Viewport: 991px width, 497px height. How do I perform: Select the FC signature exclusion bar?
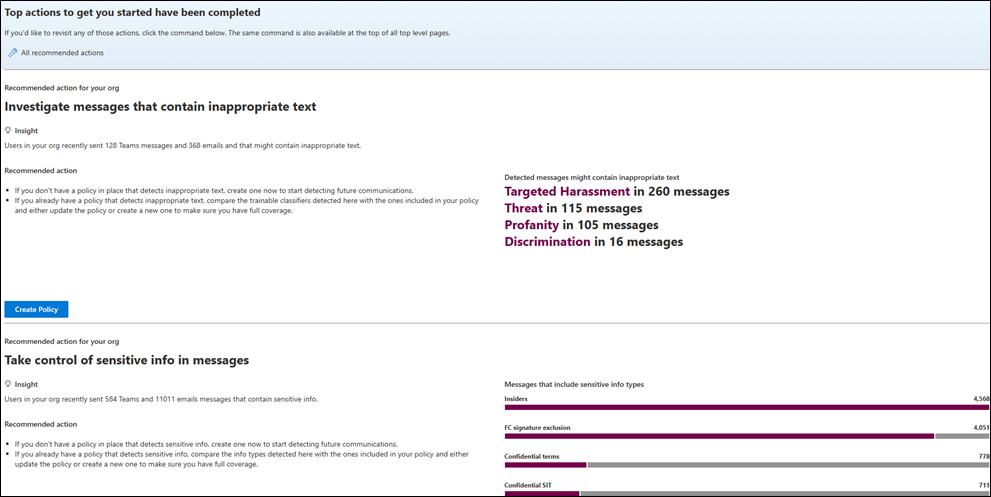pos(718,436)
